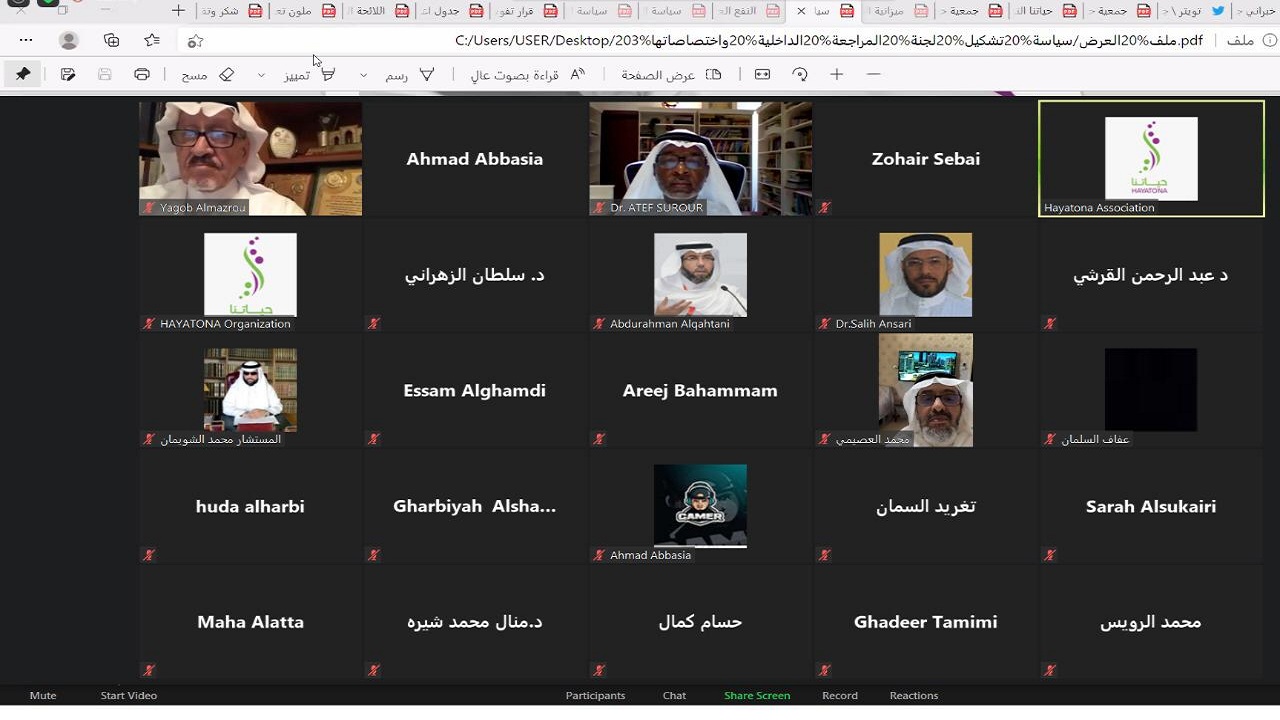Open the ملف menu
1280x720 pixels.
pos(1240,40)
